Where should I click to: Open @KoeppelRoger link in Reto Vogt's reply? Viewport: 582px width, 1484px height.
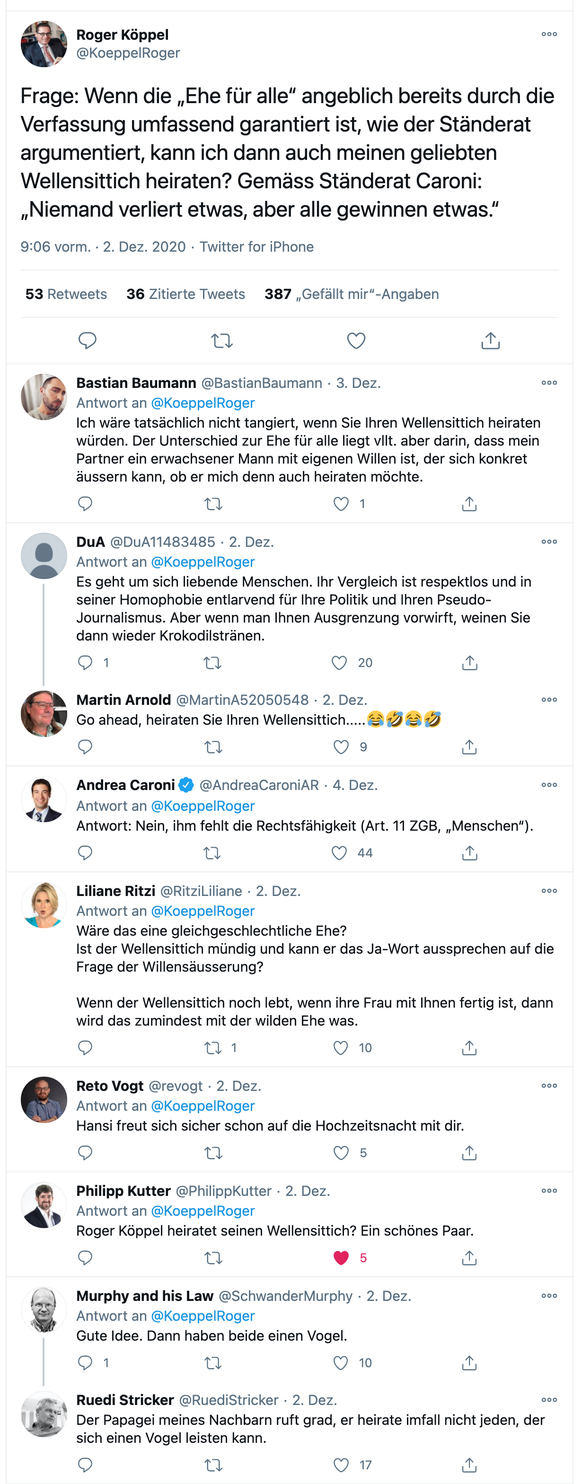click(x=203, y=1106)
